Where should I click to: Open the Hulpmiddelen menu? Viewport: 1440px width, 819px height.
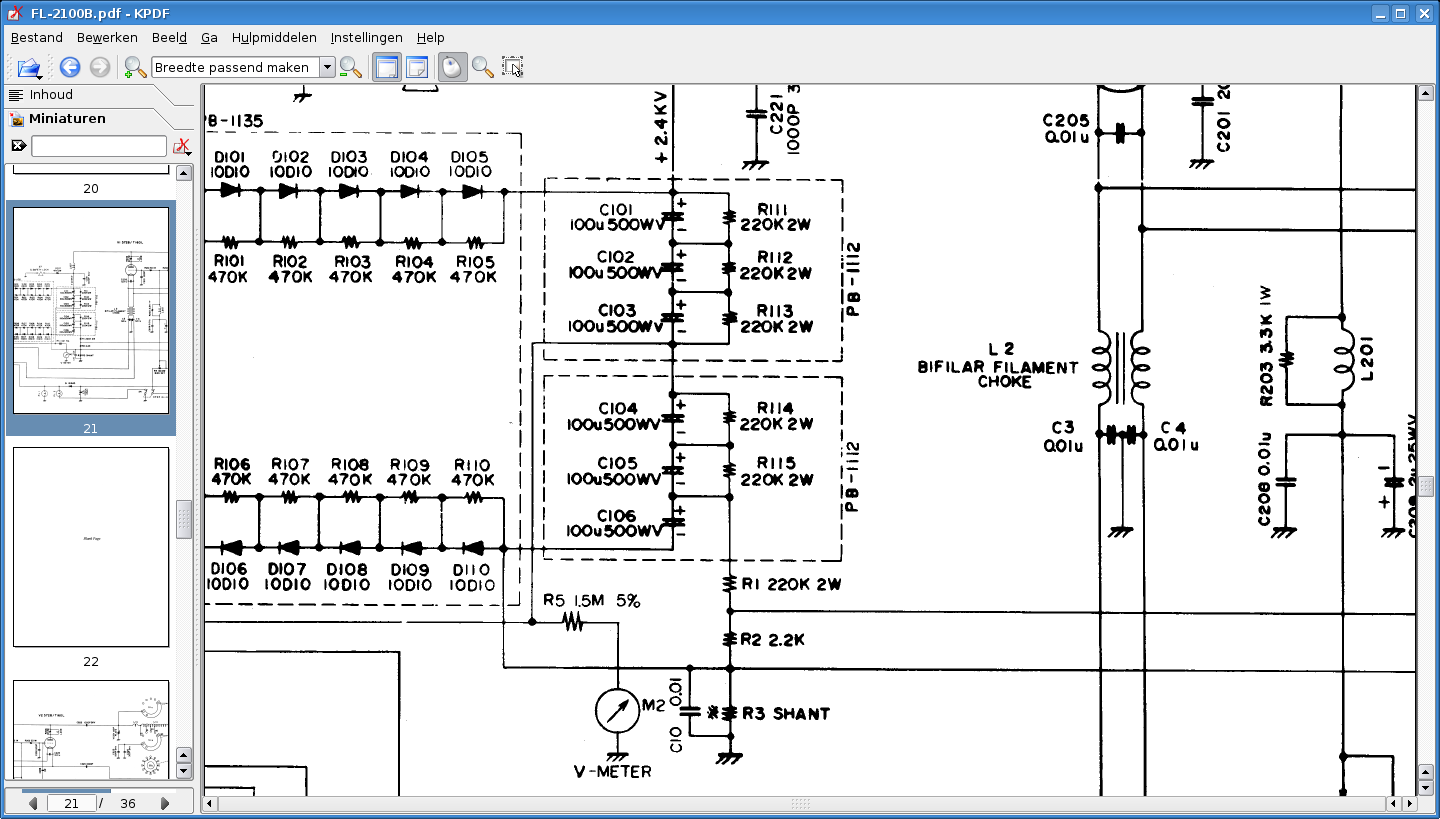pos(274,37)
